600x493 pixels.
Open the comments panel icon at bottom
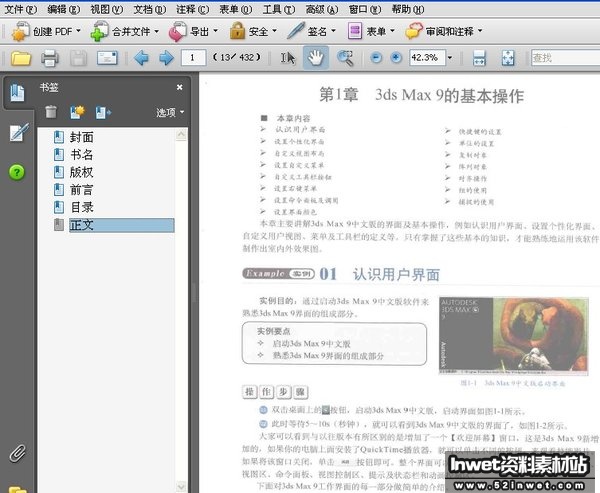pyautogui.click(x=18, y=489)
